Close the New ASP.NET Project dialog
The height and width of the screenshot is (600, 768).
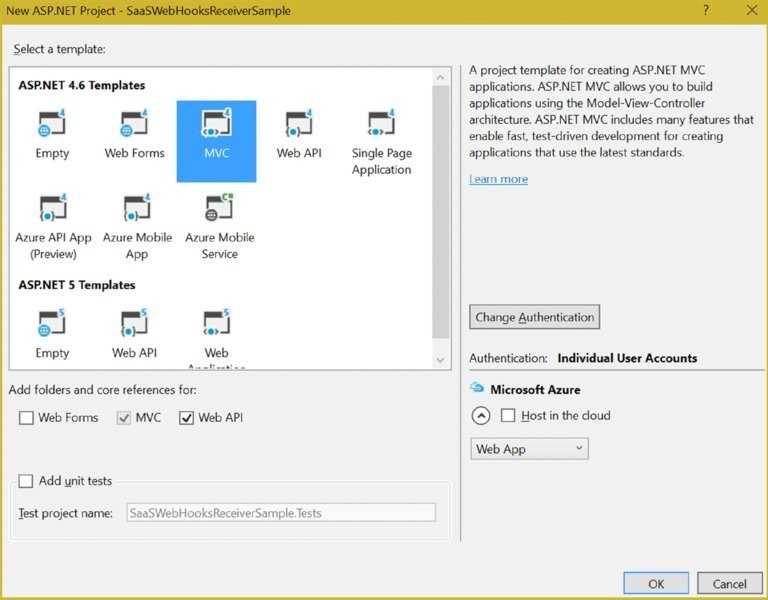(752, 10)
